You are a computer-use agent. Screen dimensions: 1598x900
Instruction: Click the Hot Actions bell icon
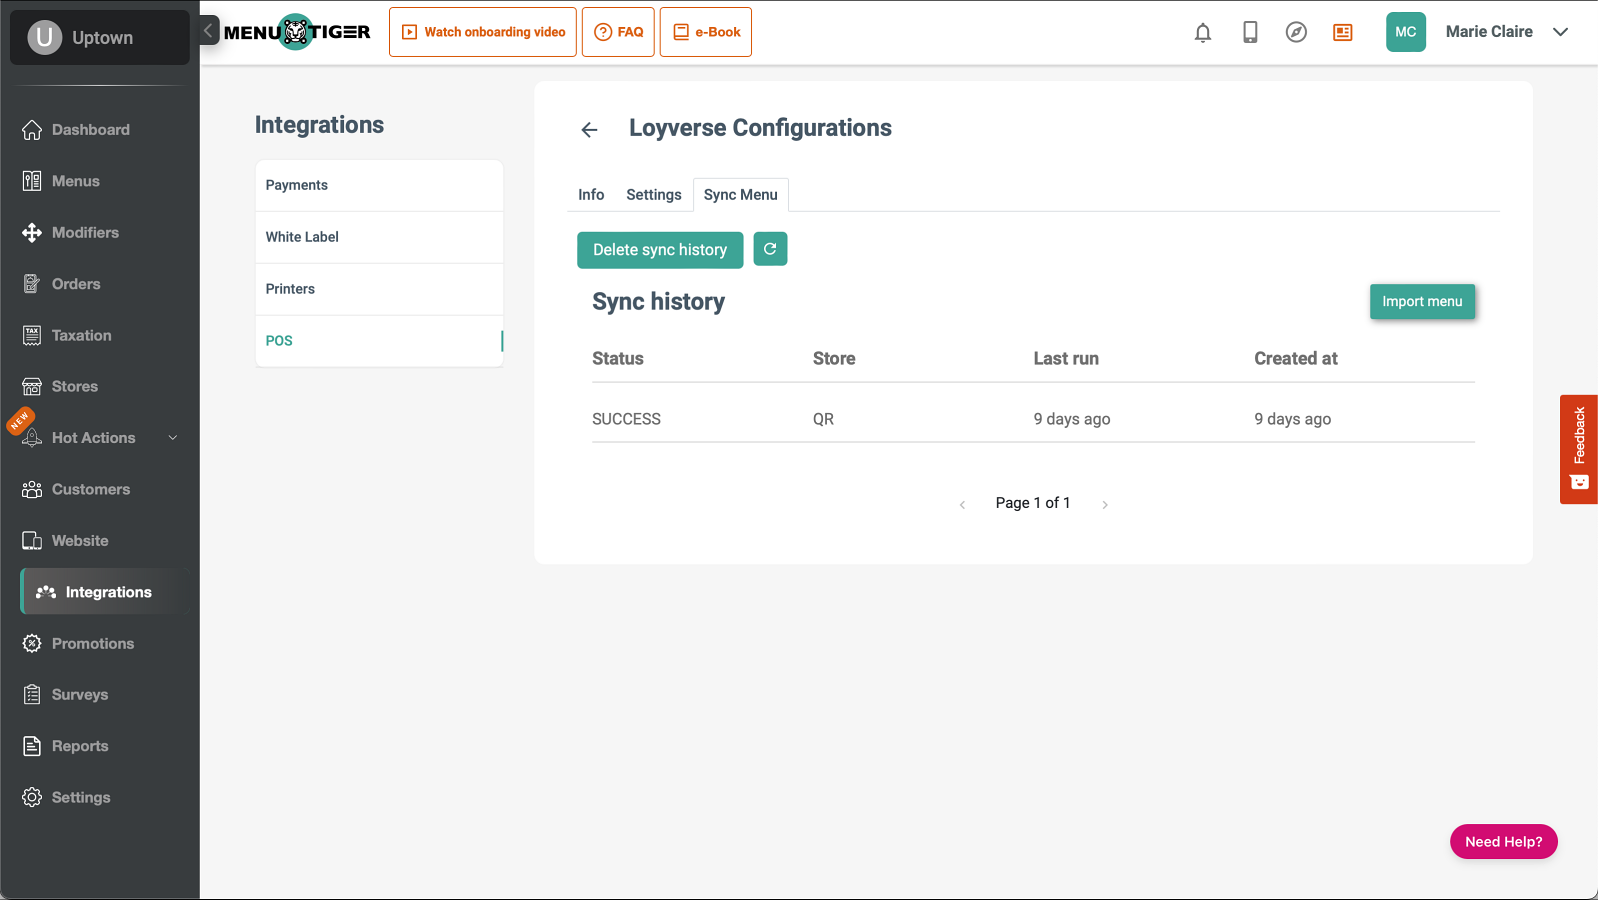(32, 438)
